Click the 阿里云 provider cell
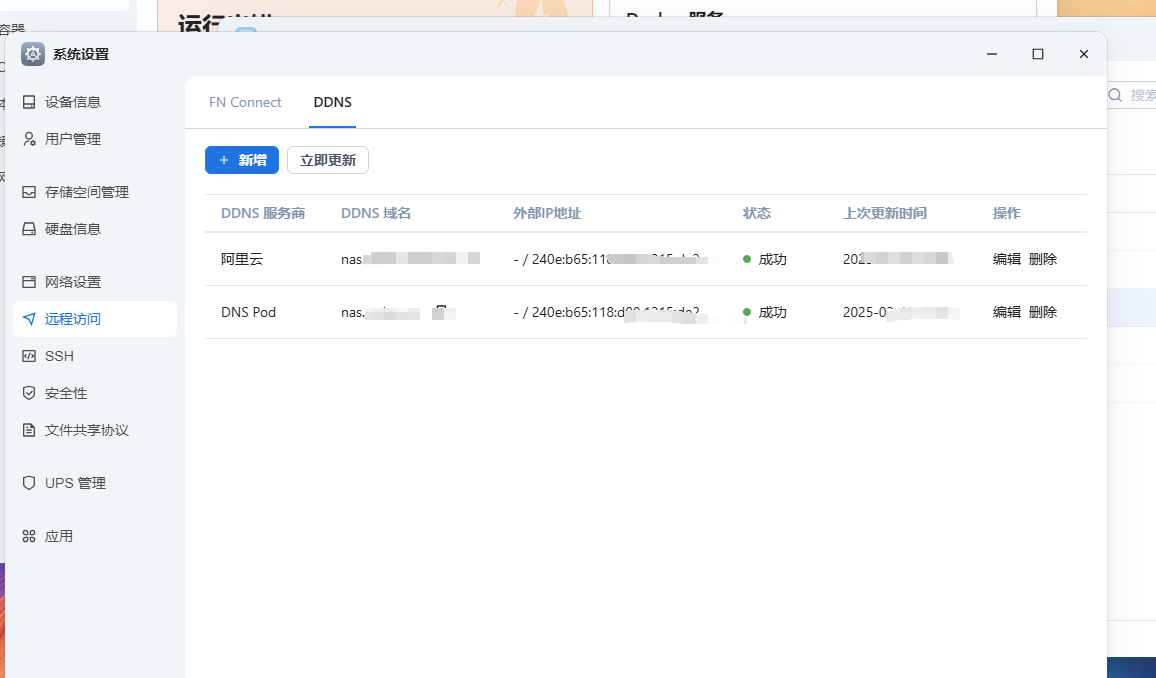 click(242, 259)
